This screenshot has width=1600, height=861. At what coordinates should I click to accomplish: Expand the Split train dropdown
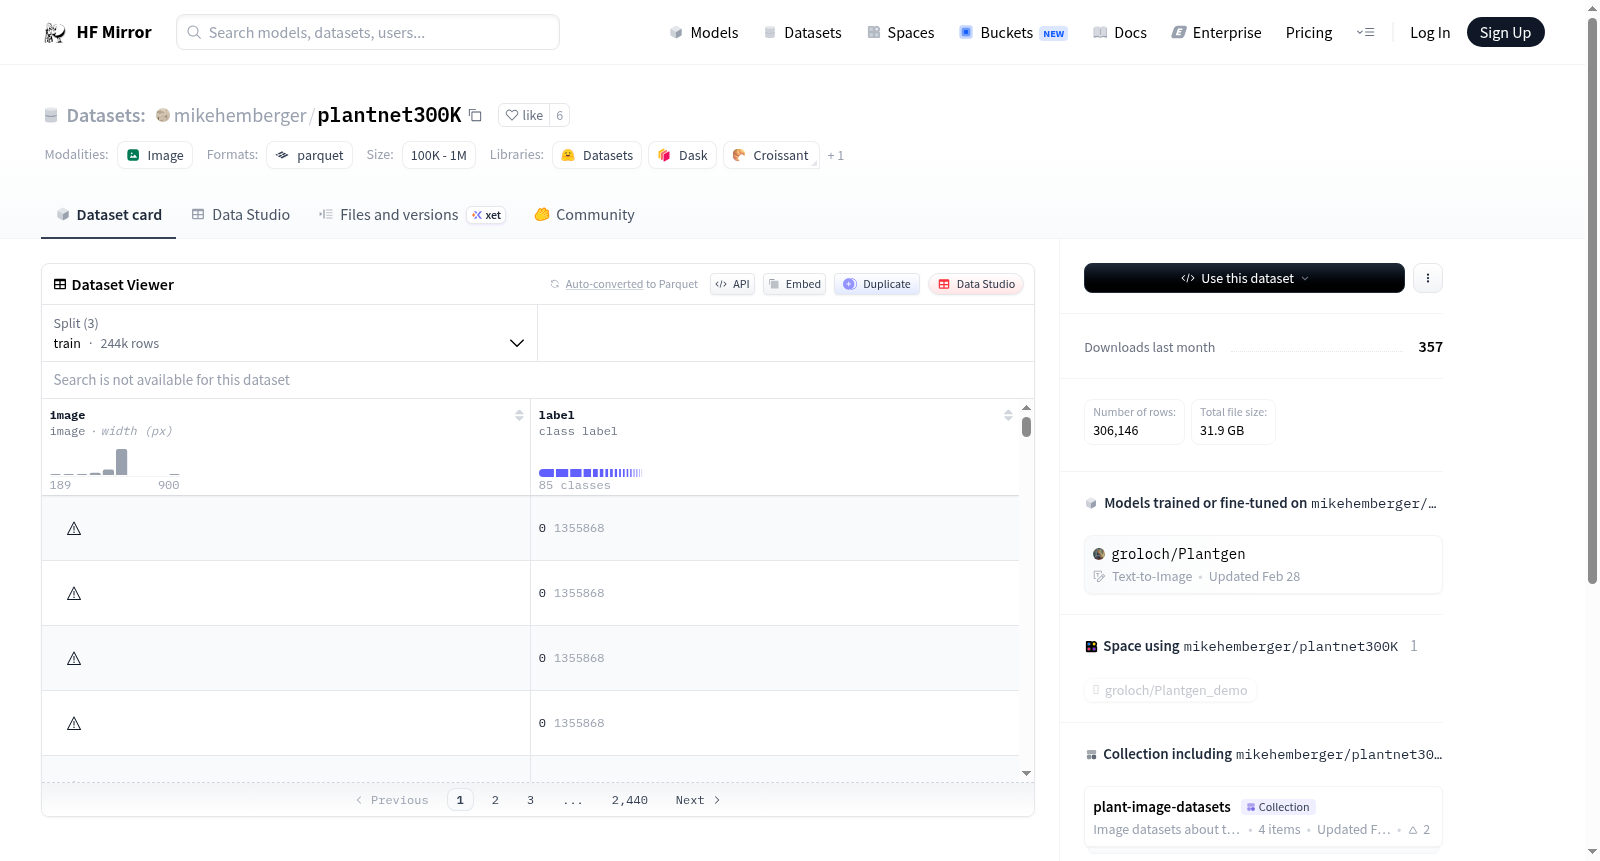[x=290, y=333]
